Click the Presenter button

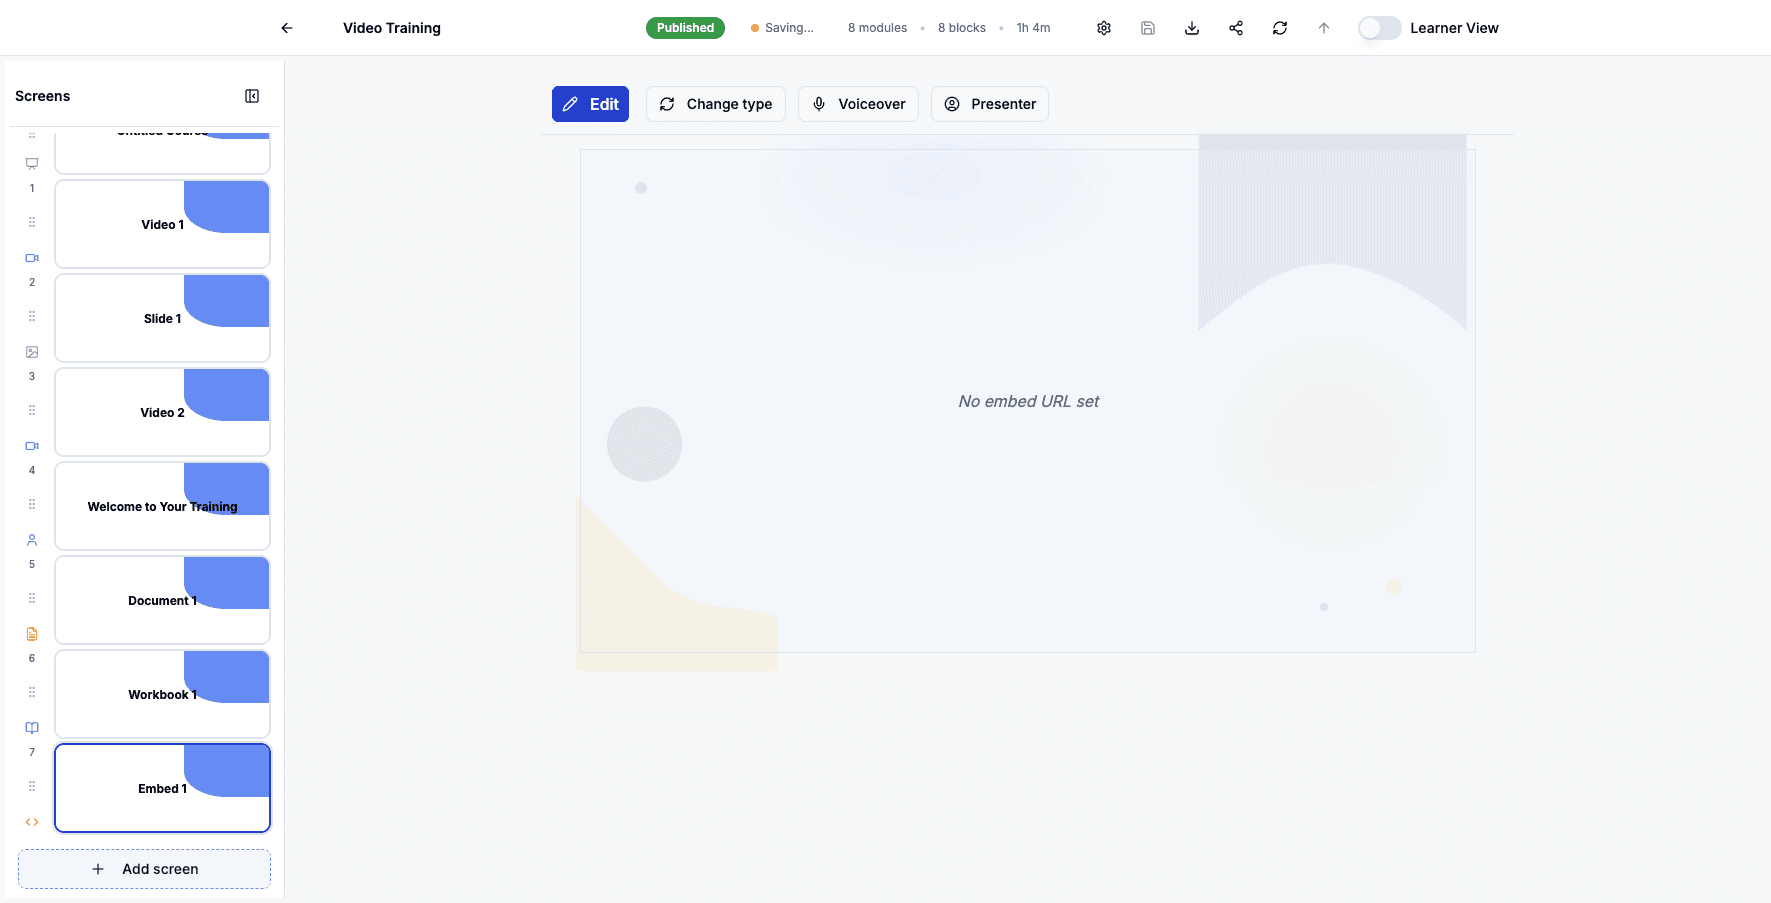point(990,104)
